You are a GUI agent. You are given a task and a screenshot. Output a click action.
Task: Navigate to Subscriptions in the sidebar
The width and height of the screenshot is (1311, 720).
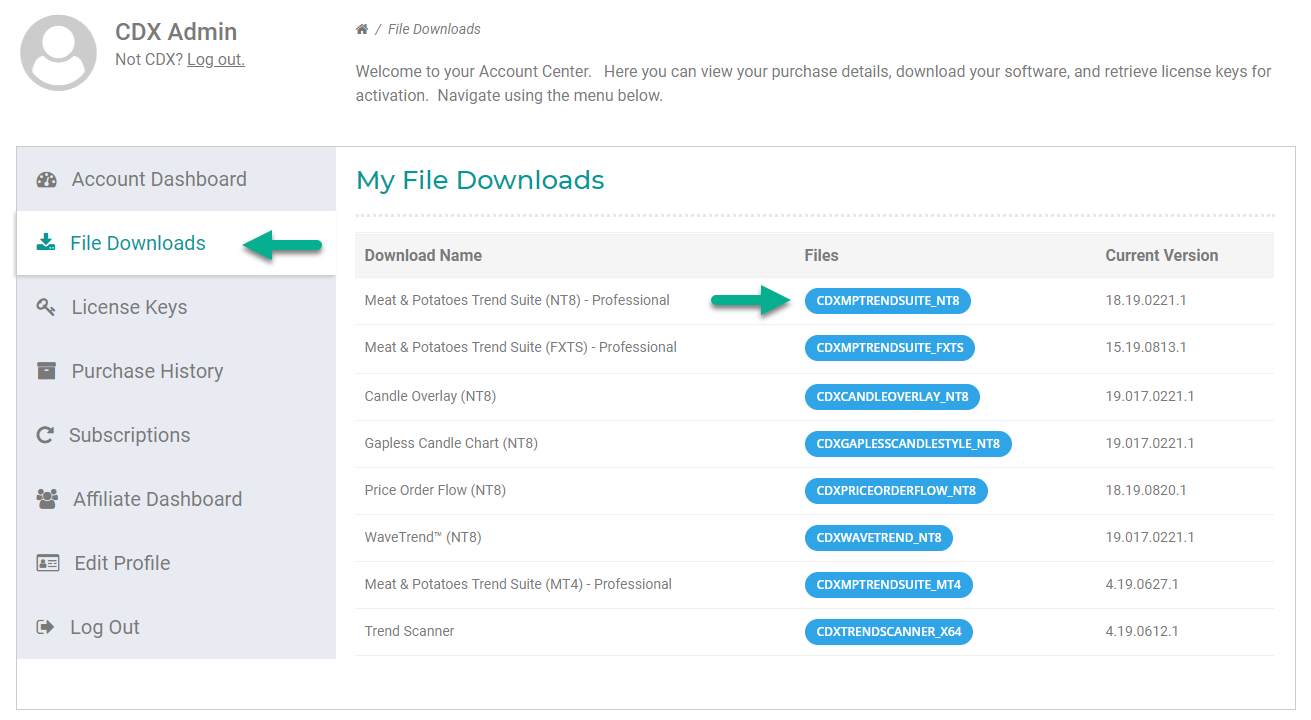(176, 435)
